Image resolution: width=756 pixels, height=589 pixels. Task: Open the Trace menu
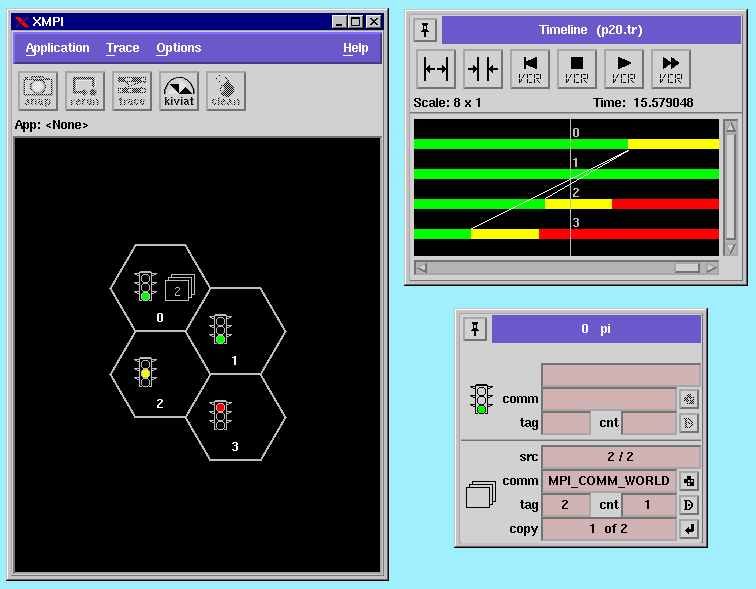coord(122,48)
